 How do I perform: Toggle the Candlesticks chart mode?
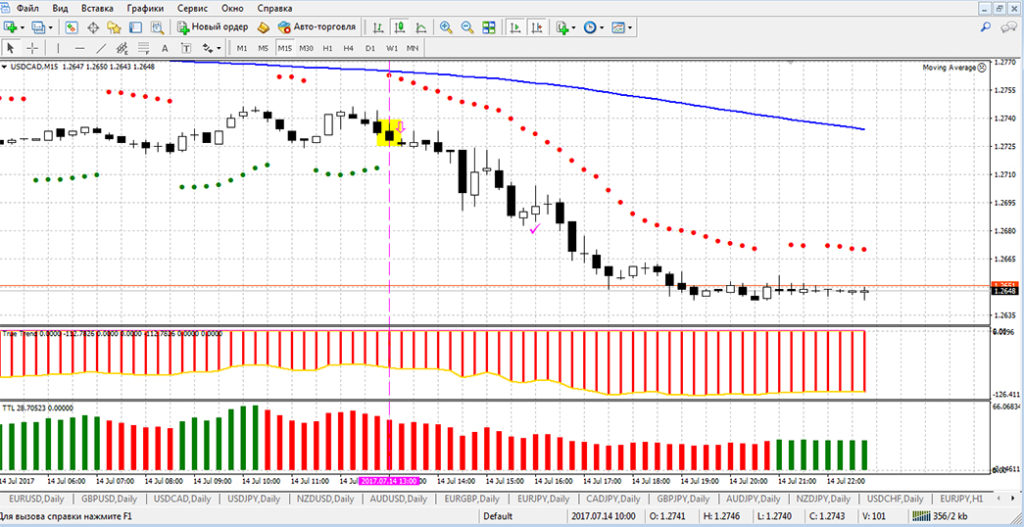[x=400, y=27]
